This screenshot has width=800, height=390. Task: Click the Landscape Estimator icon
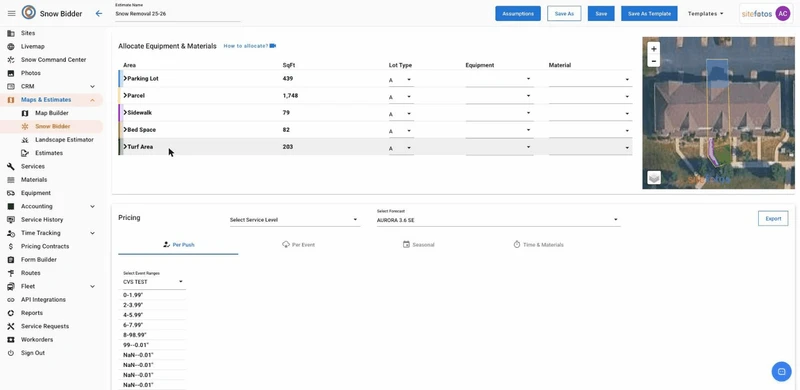pos(24,139)
